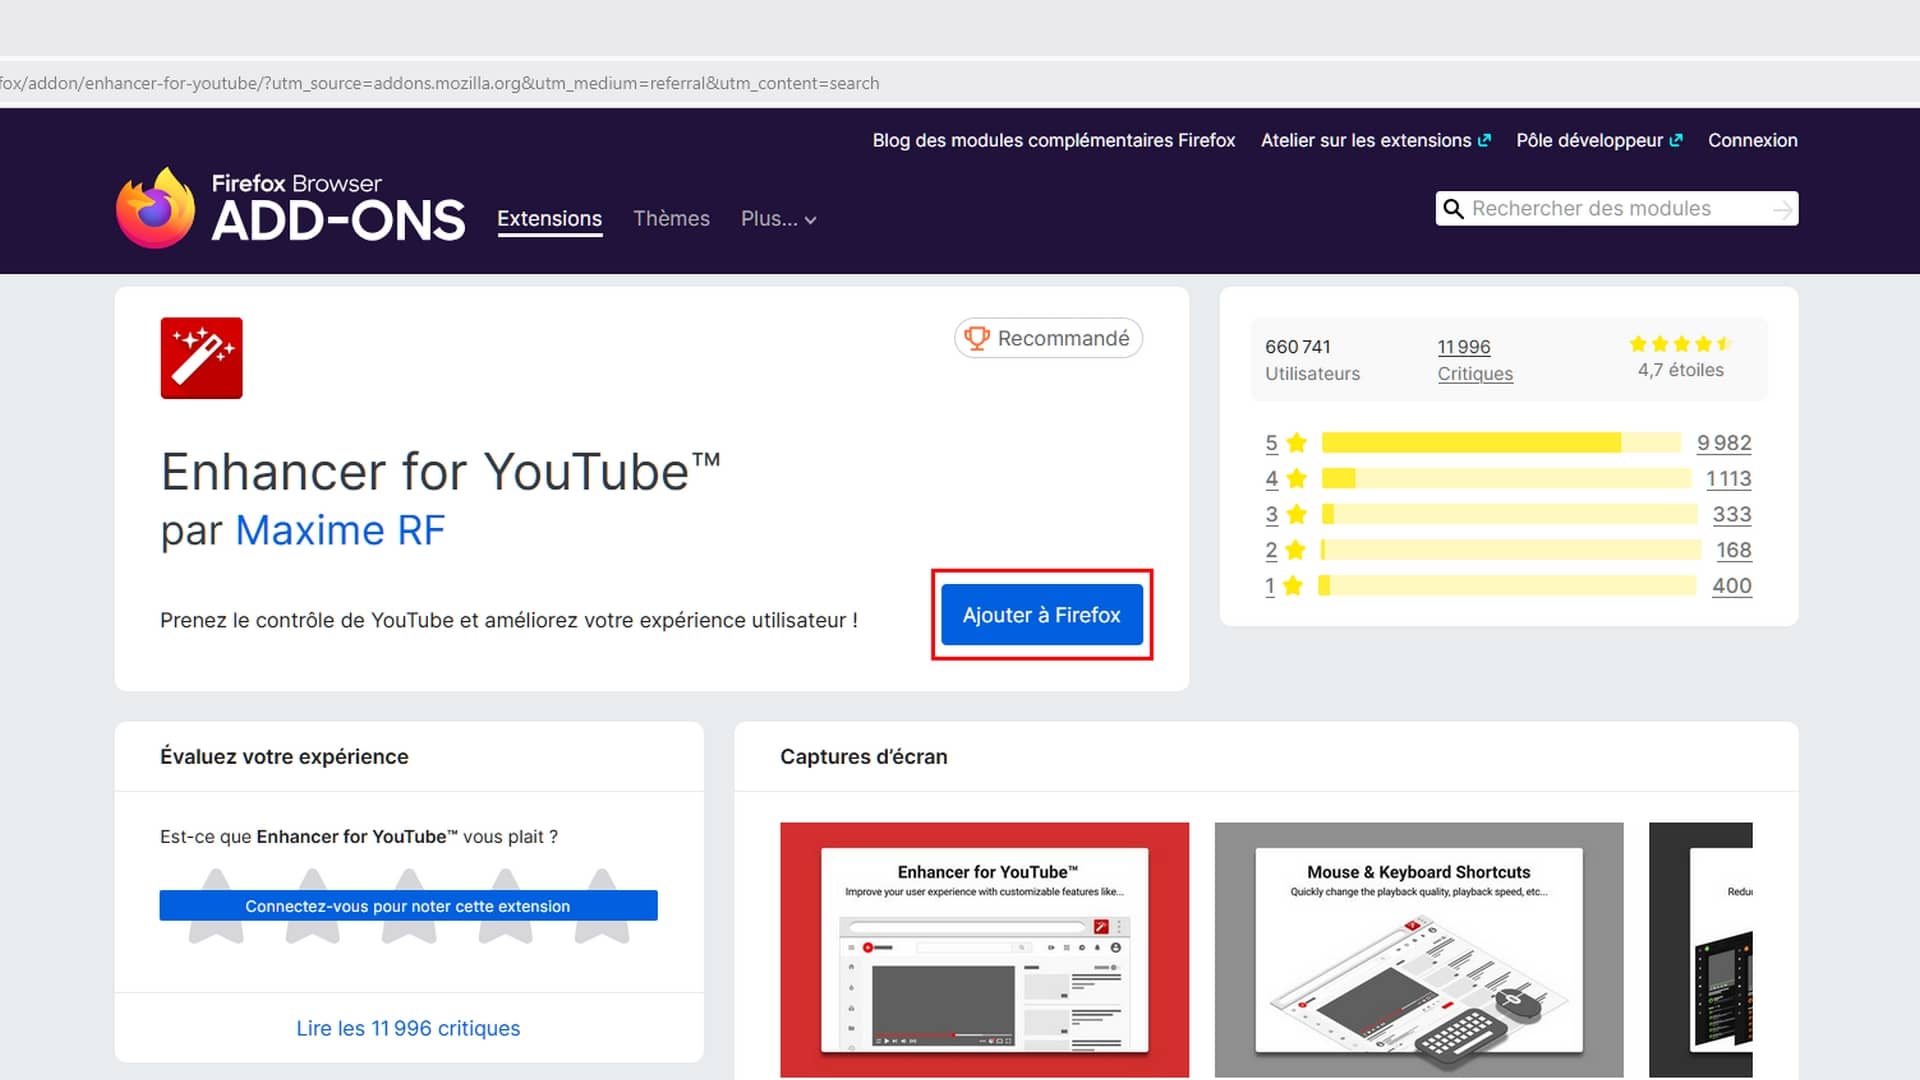Click the Ajouter à Firefox button
The height and width of the screenshot is (1080, 1920).
point(1041,615)
